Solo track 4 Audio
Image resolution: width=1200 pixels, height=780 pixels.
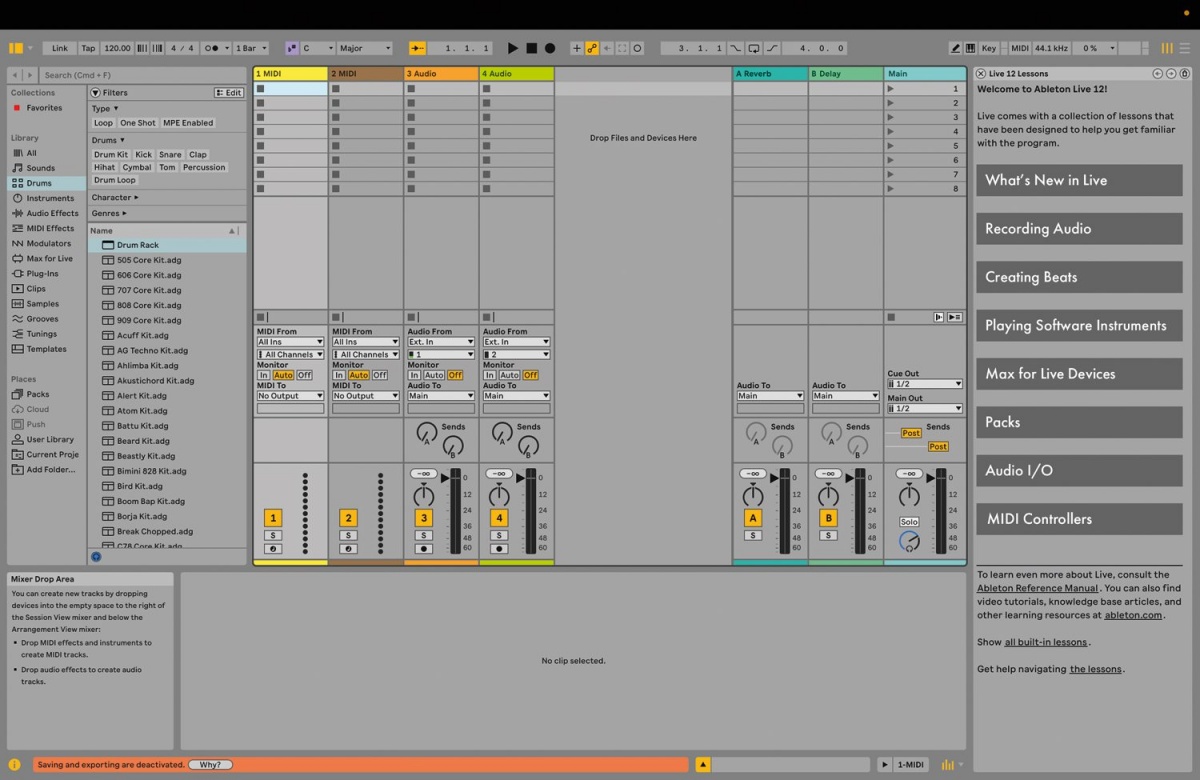tap(499, 536)
